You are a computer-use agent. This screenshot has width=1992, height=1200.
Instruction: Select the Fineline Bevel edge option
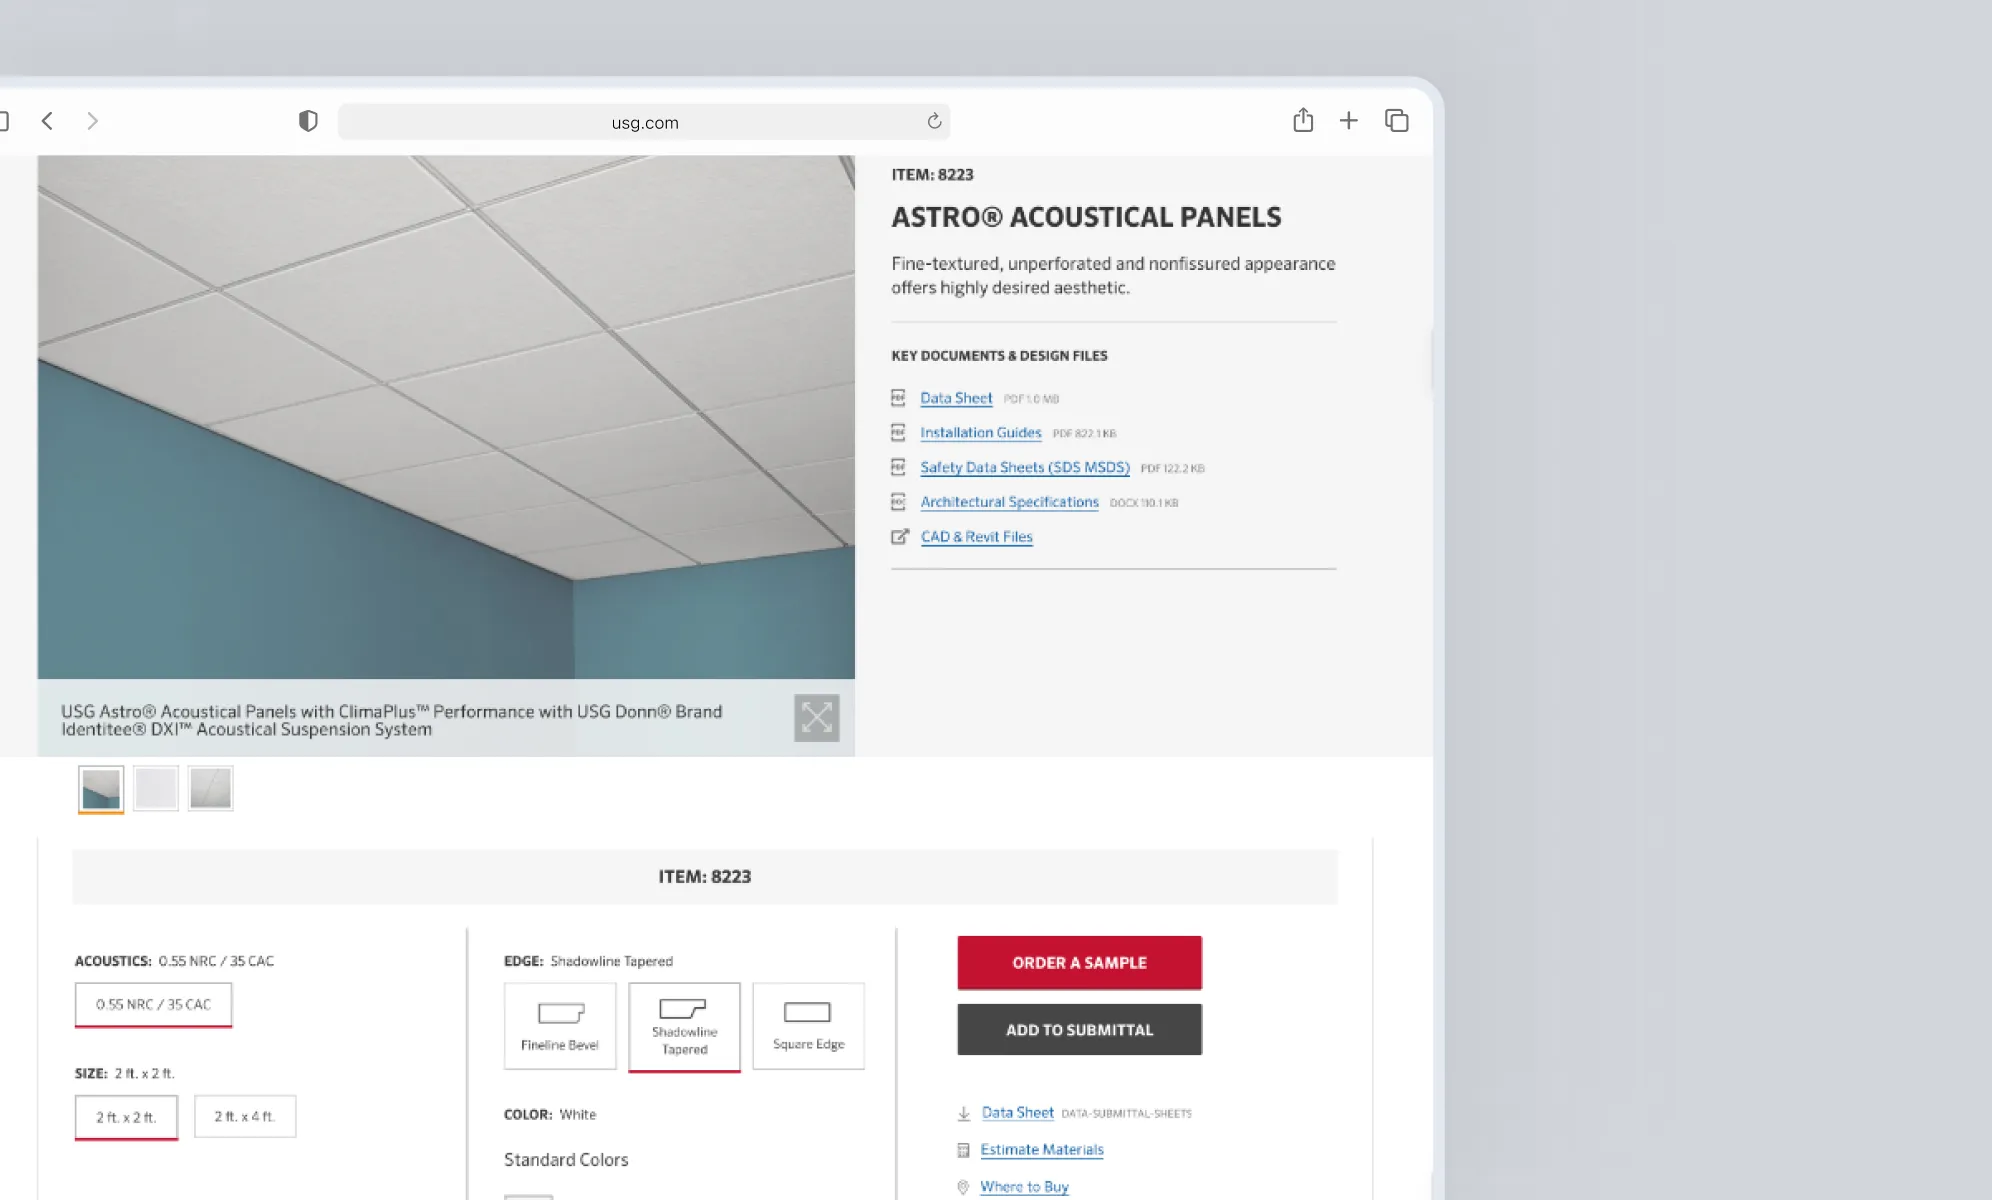(x=560, y=1026)
